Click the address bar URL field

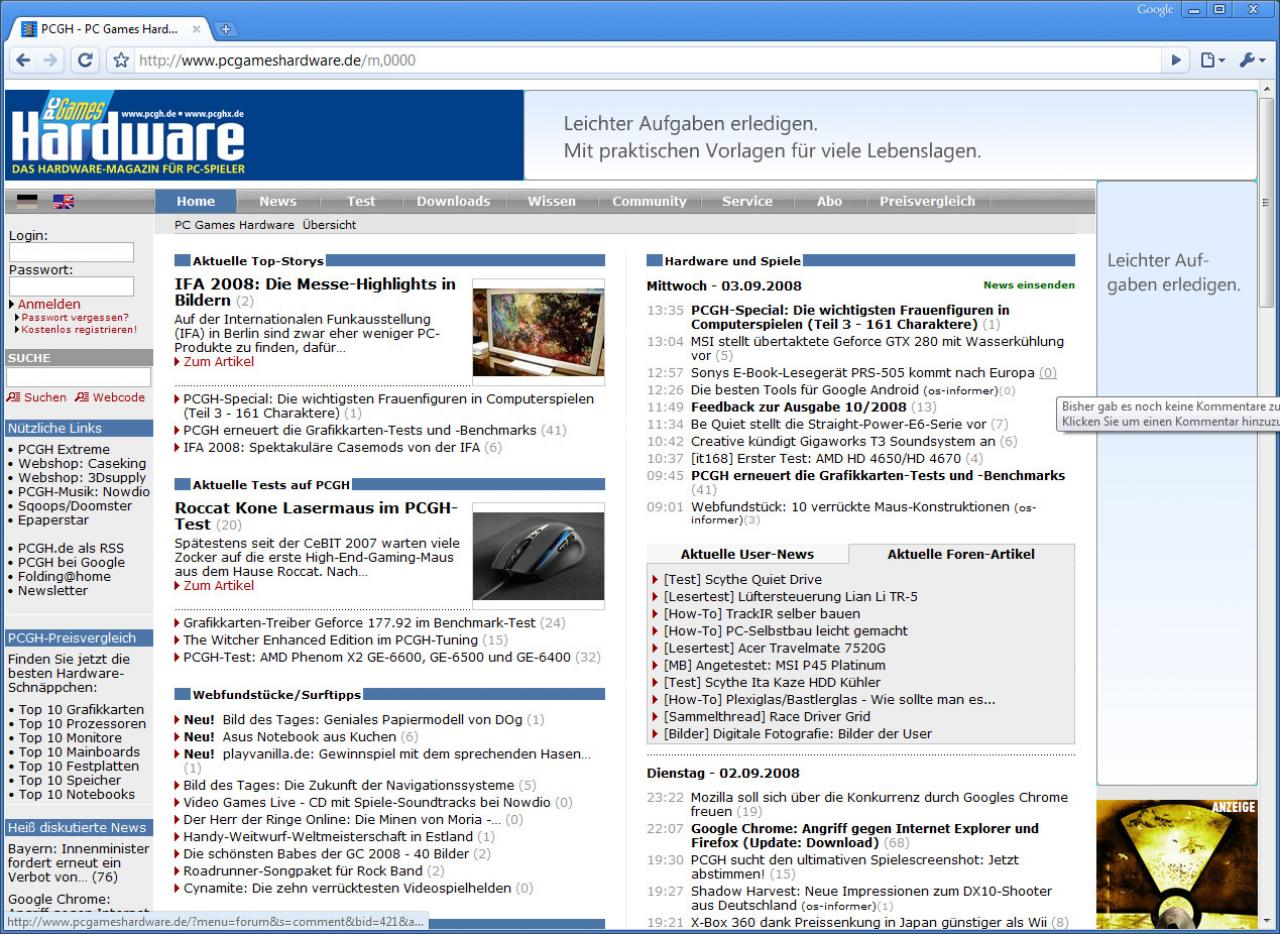click(x=650, y=60)
